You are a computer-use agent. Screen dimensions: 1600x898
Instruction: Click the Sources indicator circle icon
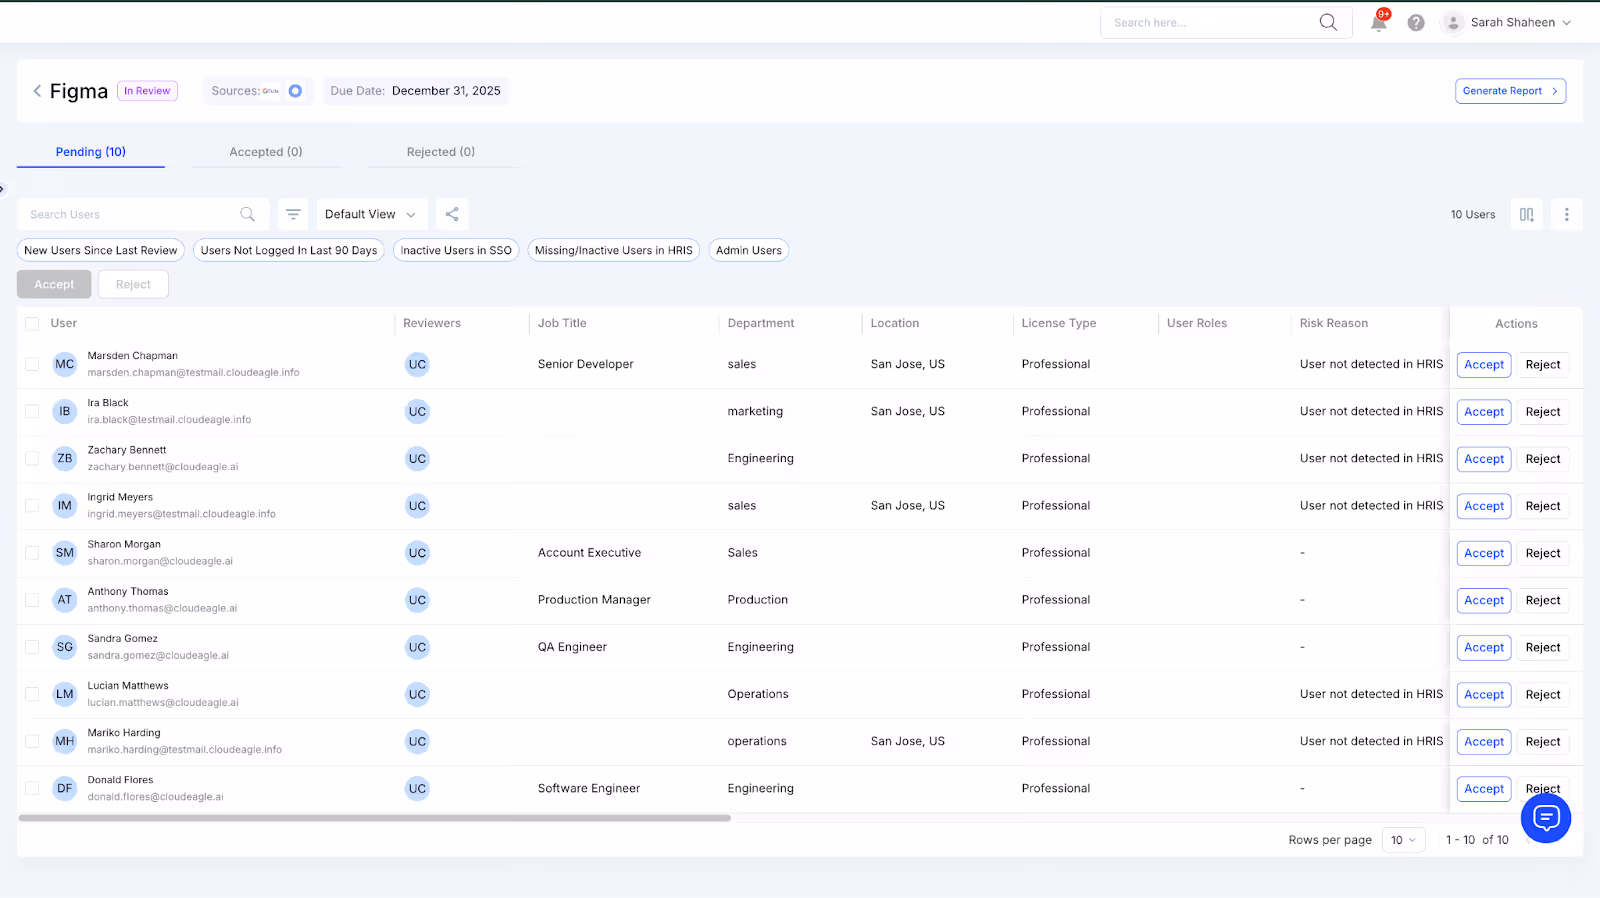pos(295,91)
